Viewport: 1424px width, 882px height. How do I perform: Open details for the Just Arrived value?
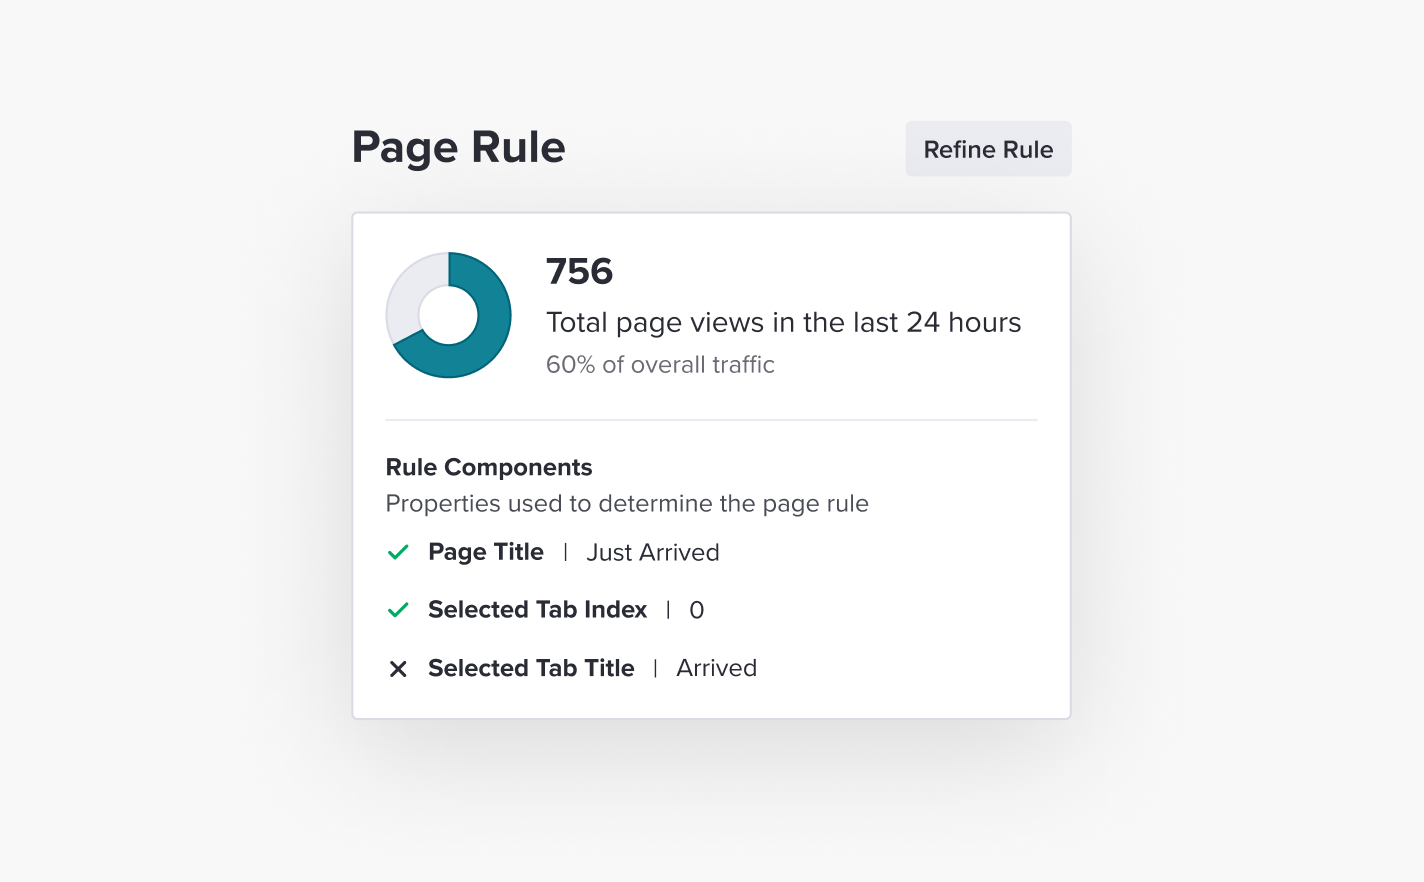(x=652, y=552)
